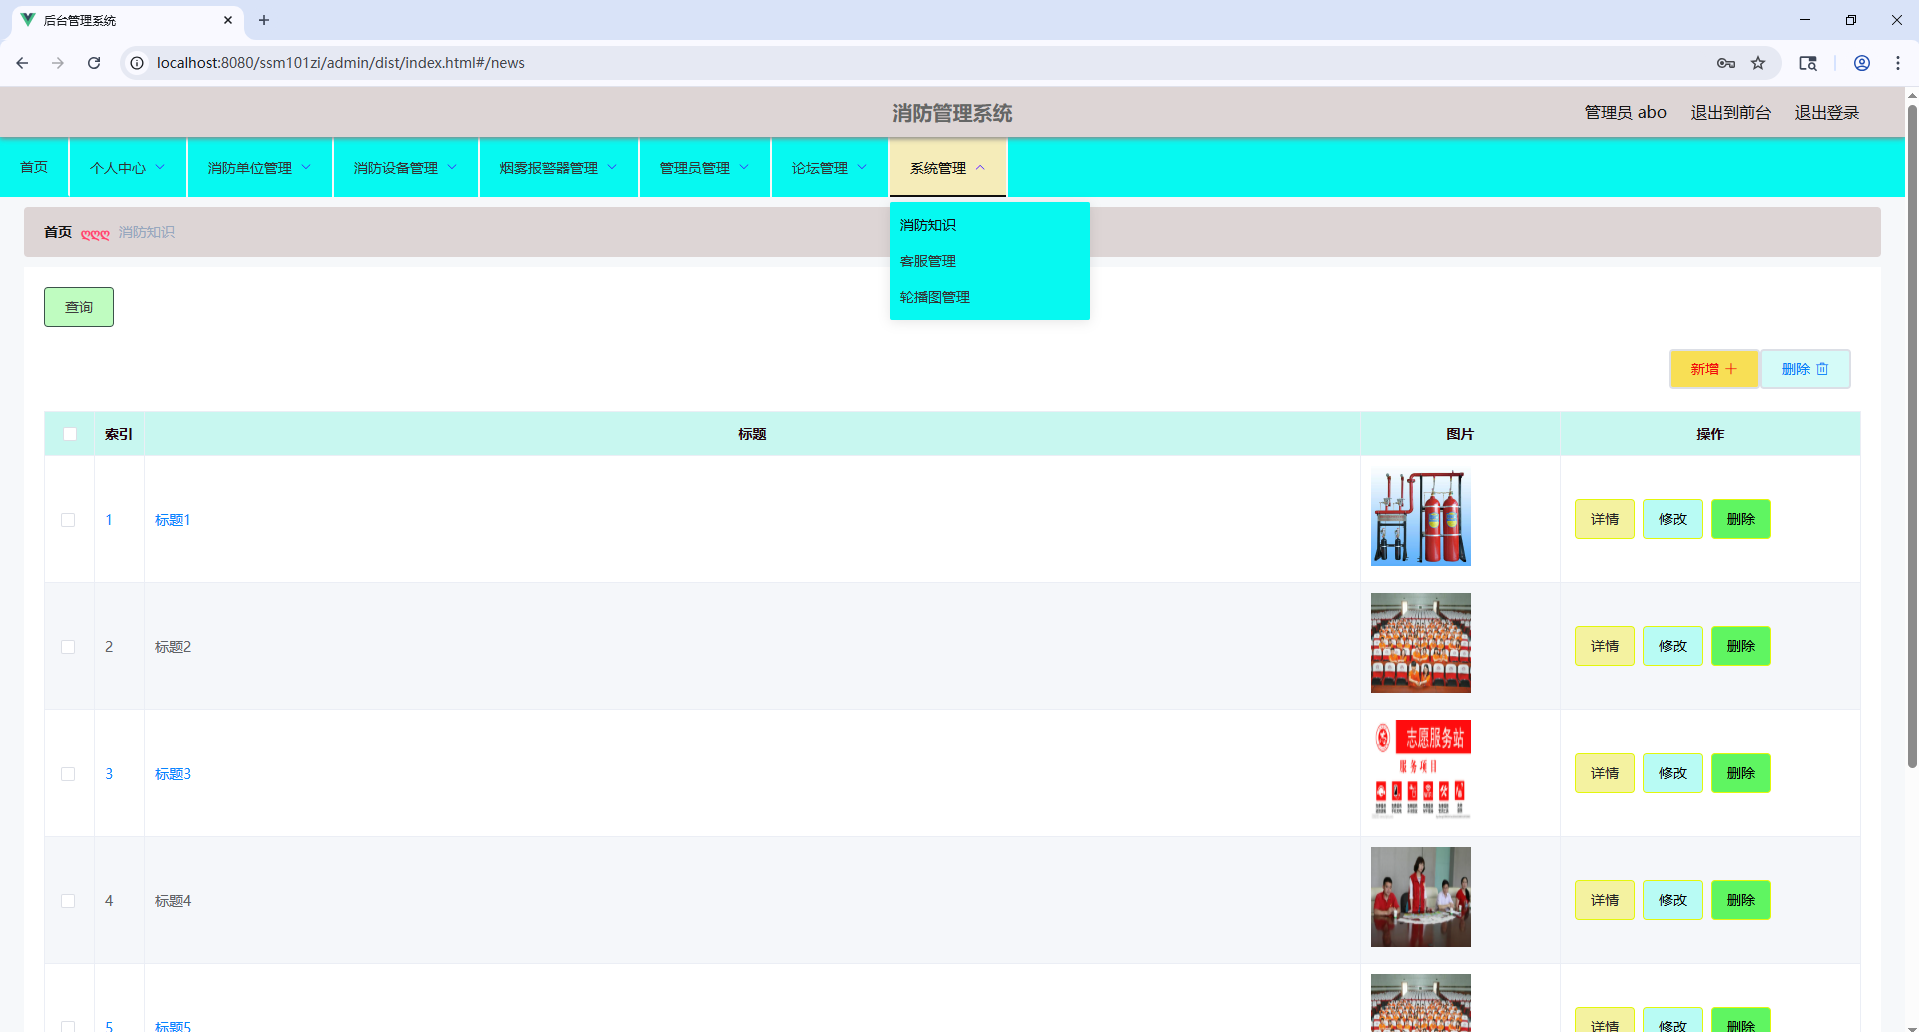Screen dimensions: 1919x1032
Task: Expand the 个人中心 dropdown menu
Action: 128,168
